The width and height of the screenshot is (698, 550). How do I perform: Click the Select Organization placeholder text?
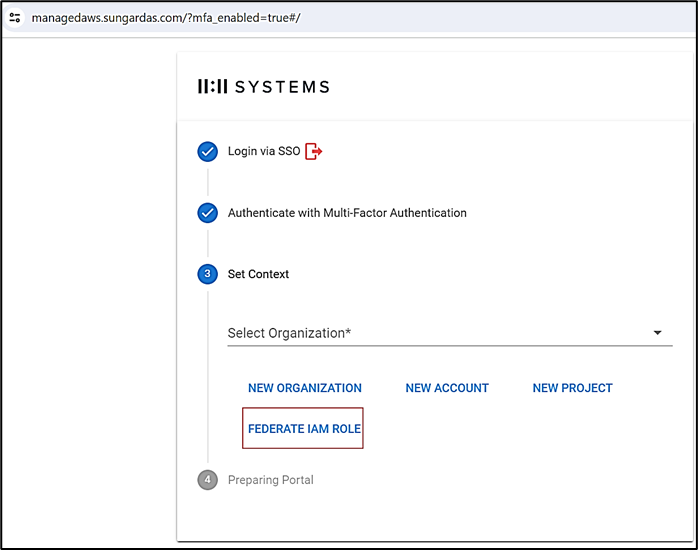pyautogui.click(x=289, y=333)
